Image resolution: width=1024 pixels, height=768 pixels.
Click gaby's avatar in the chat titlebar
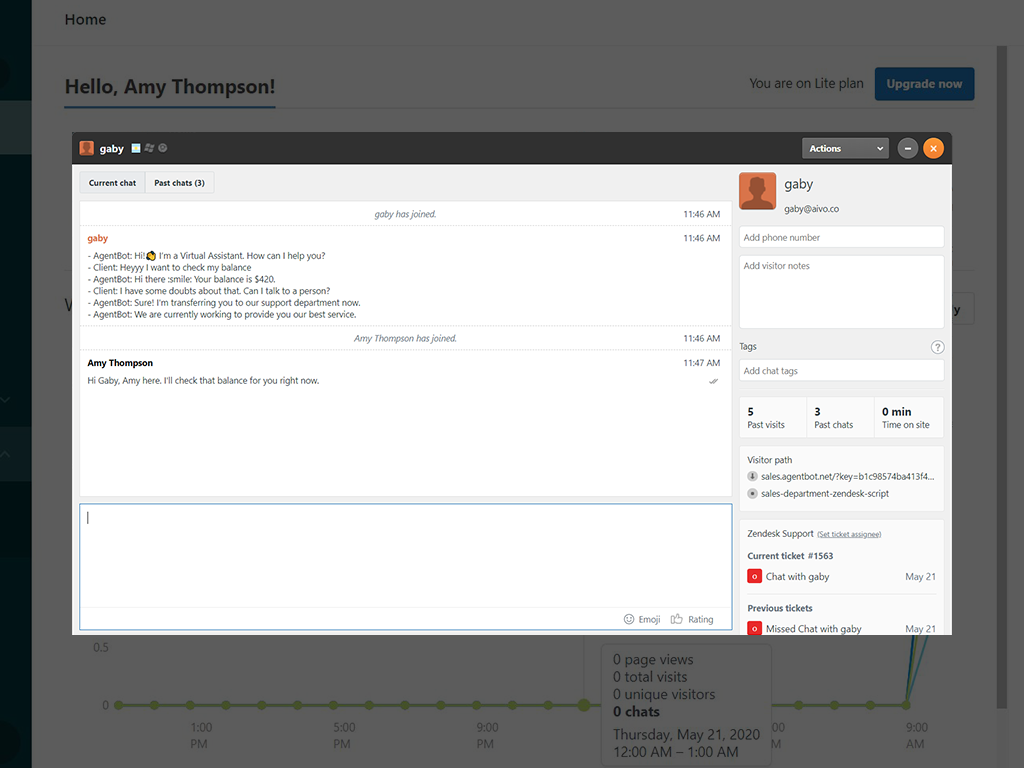point(87,147)
